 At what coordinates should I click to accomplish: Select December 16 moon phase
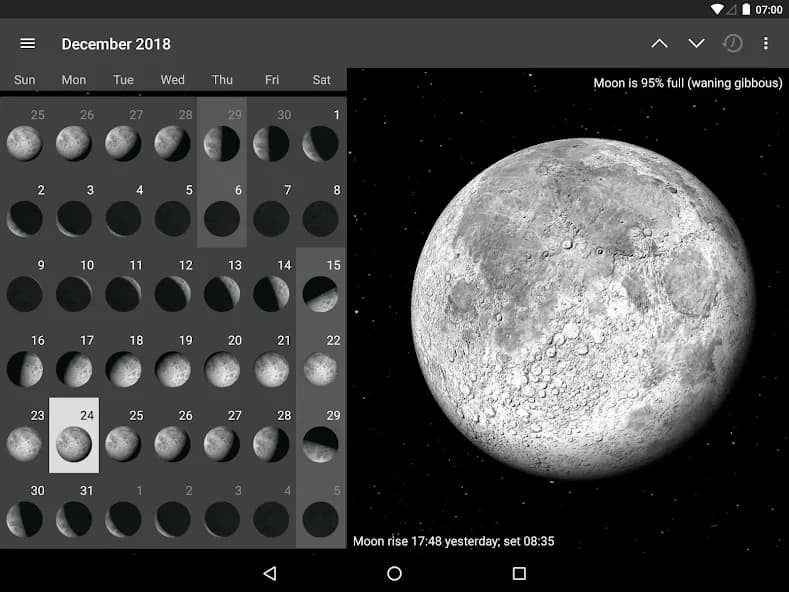coord(25,360)
